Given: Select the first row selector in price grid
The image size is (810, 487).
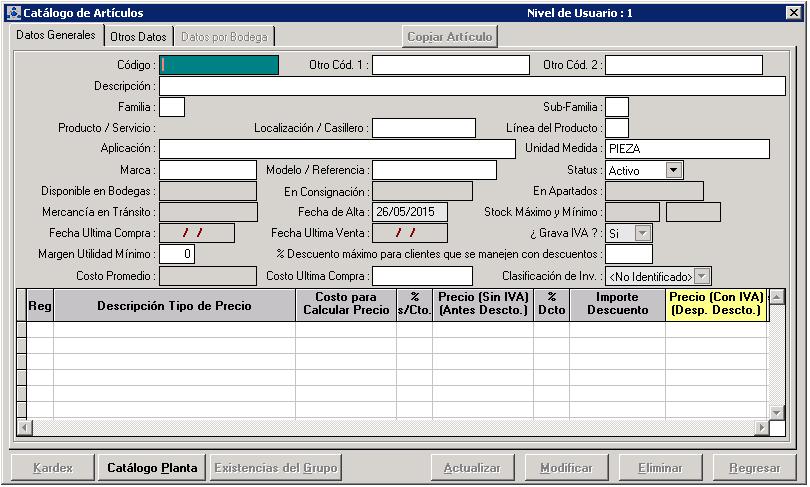Looking at the screenshot, I should [x=21, y=328].
